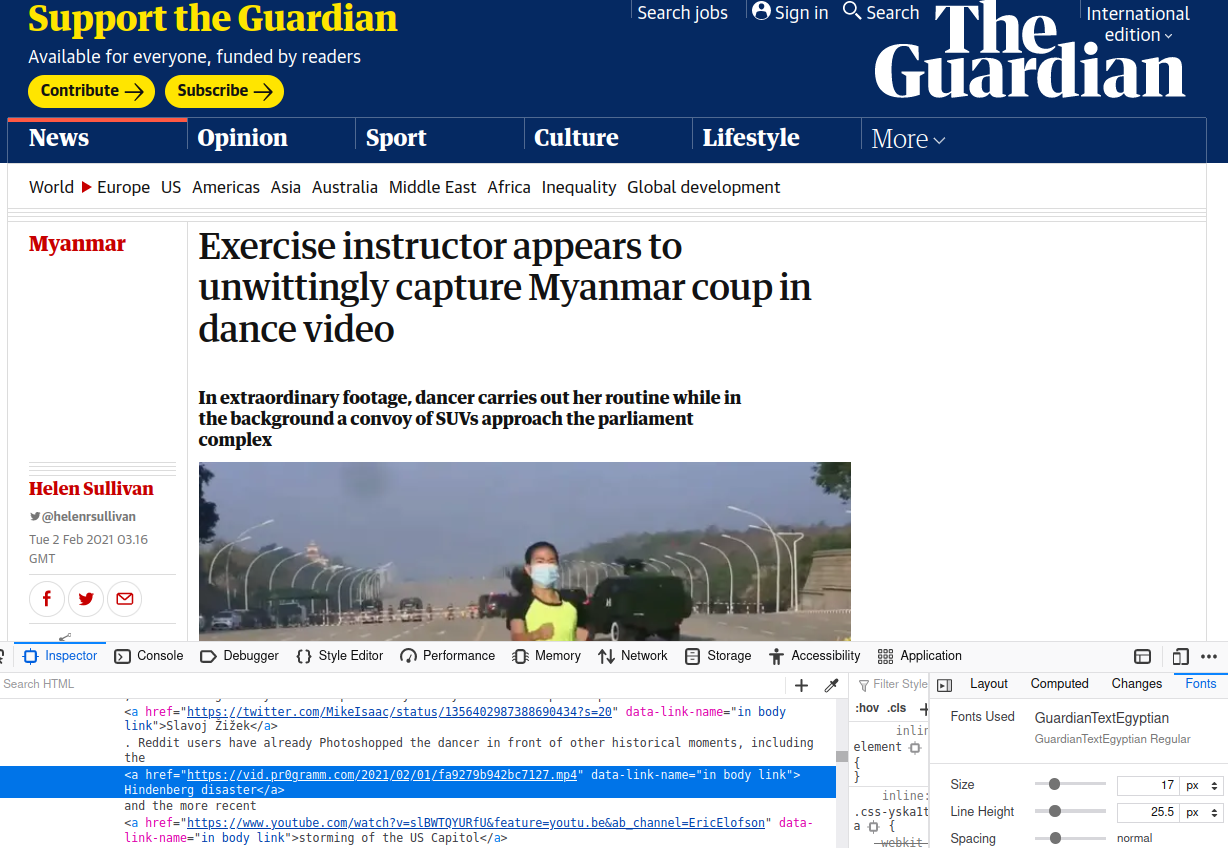Open the iframe picker layout icon
The height and width of the screenshot is (848, 1228).
tap(1142, 656)
